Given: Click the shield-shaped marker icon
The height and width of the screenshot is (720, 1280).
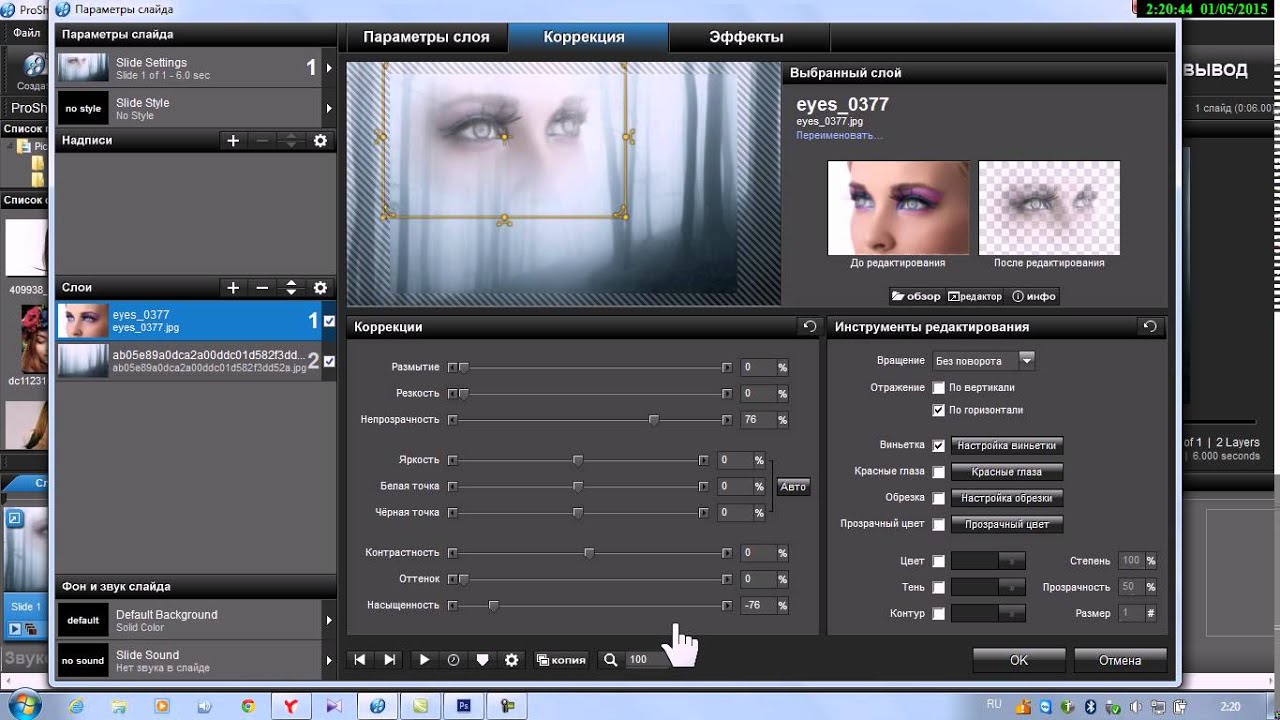Looking at the screenshot, I should tap(482, 660).
